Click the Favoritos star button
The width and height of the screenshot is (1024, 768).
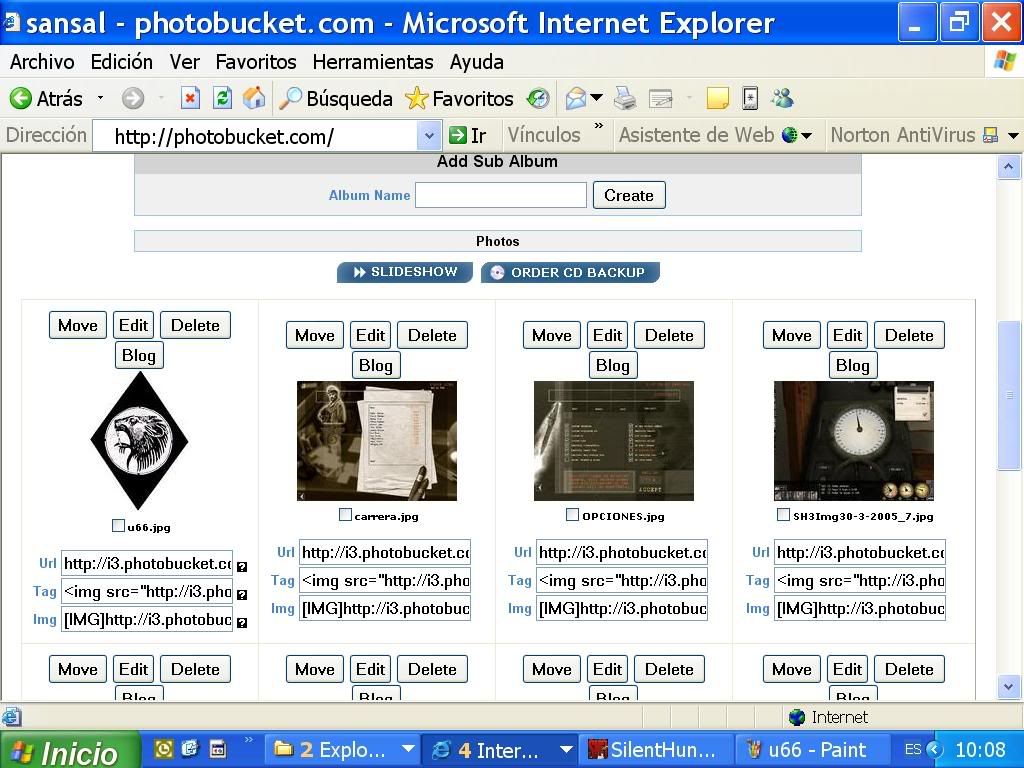coord(459,98)
